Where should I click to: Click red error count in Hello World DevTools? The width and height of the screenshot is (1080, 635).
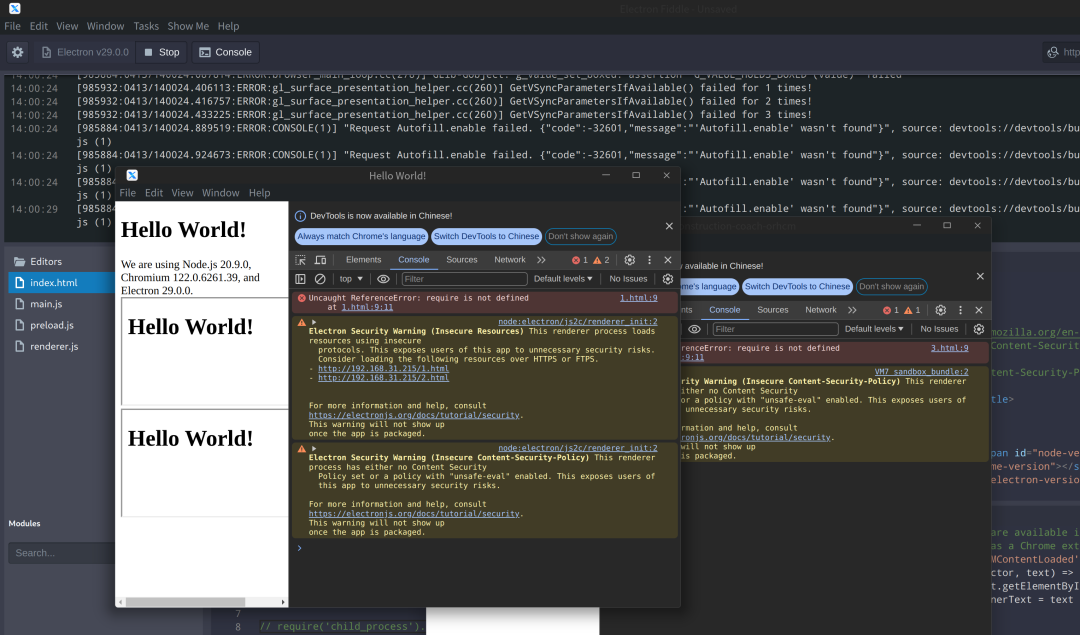tap(580, 260)
